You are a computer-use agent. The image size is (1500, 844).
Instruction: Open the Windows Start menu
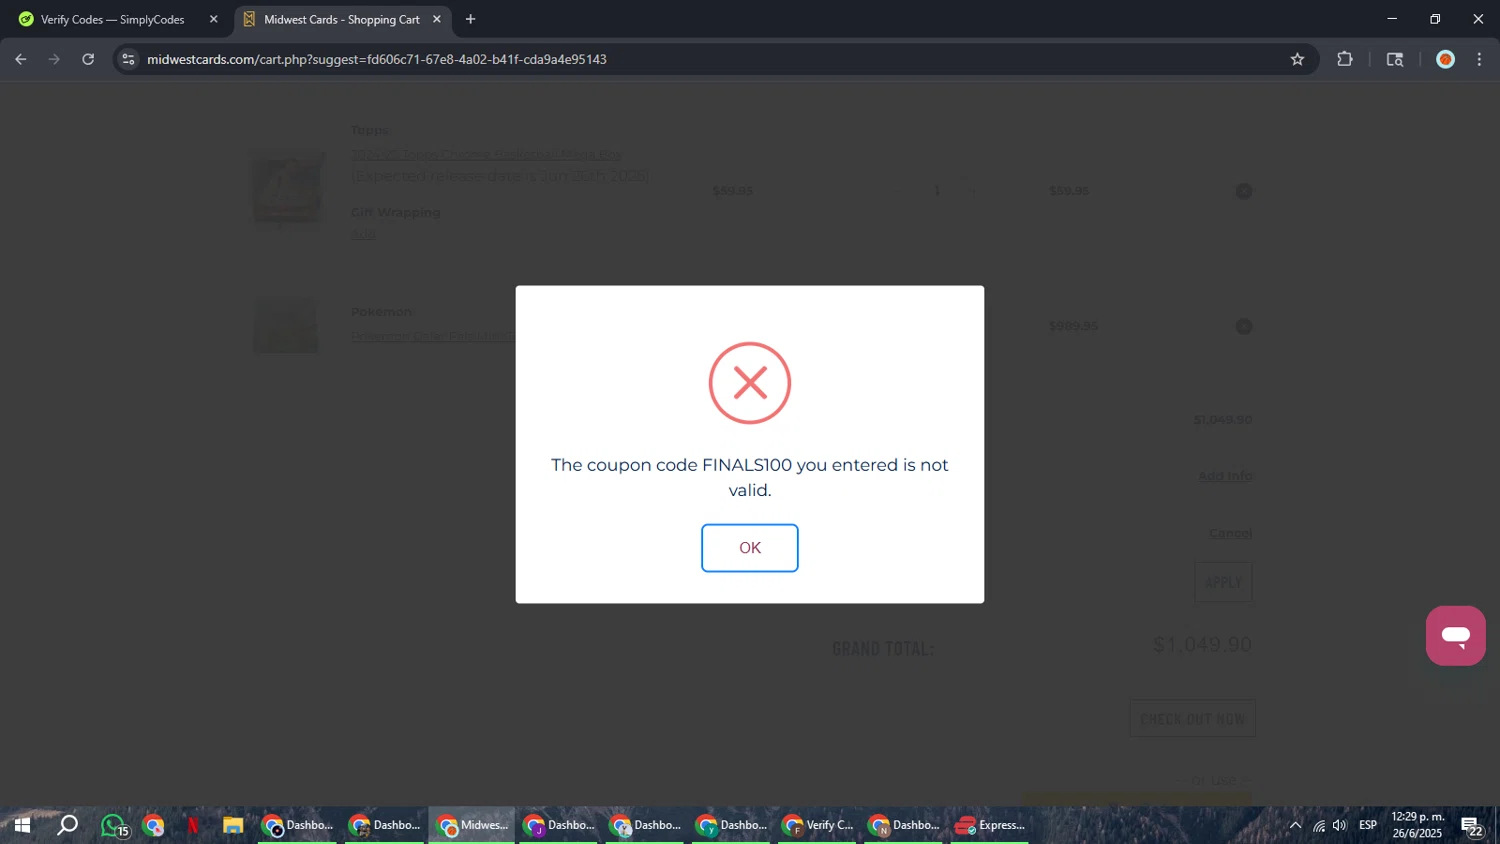[x=22, y=825]
